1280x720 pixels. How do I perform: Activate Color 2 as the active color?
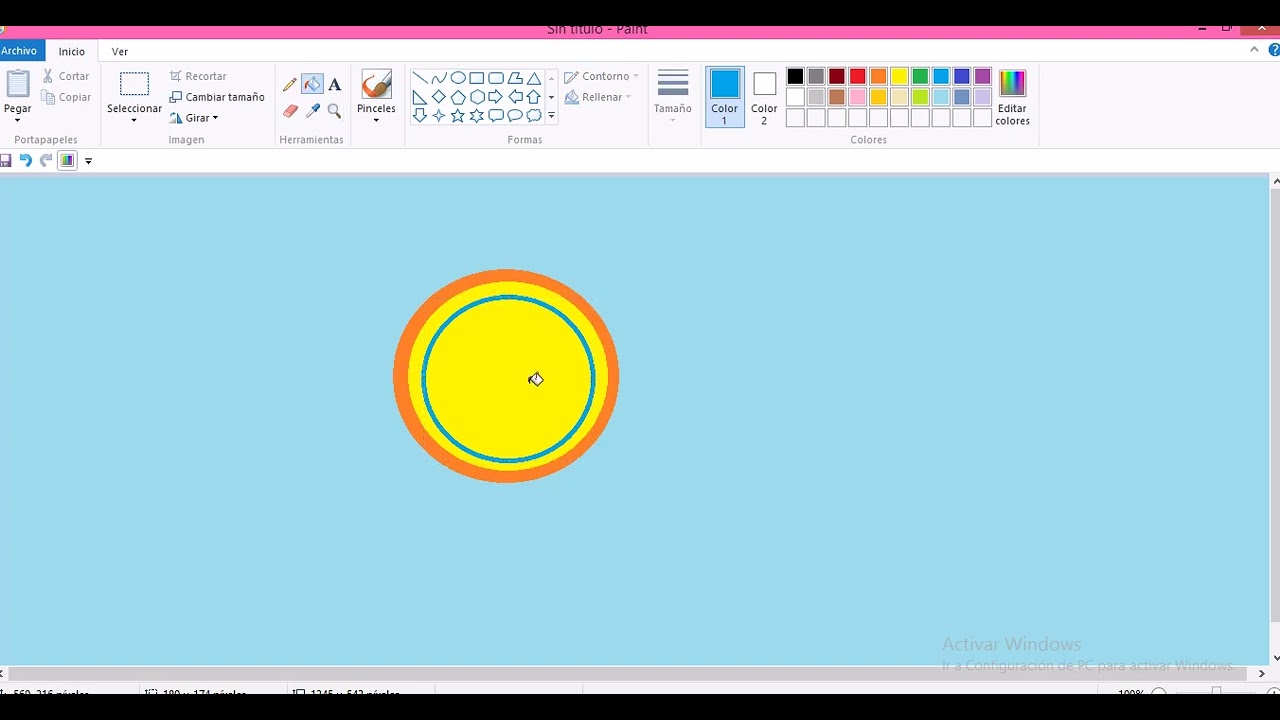(x=764, y=97)
